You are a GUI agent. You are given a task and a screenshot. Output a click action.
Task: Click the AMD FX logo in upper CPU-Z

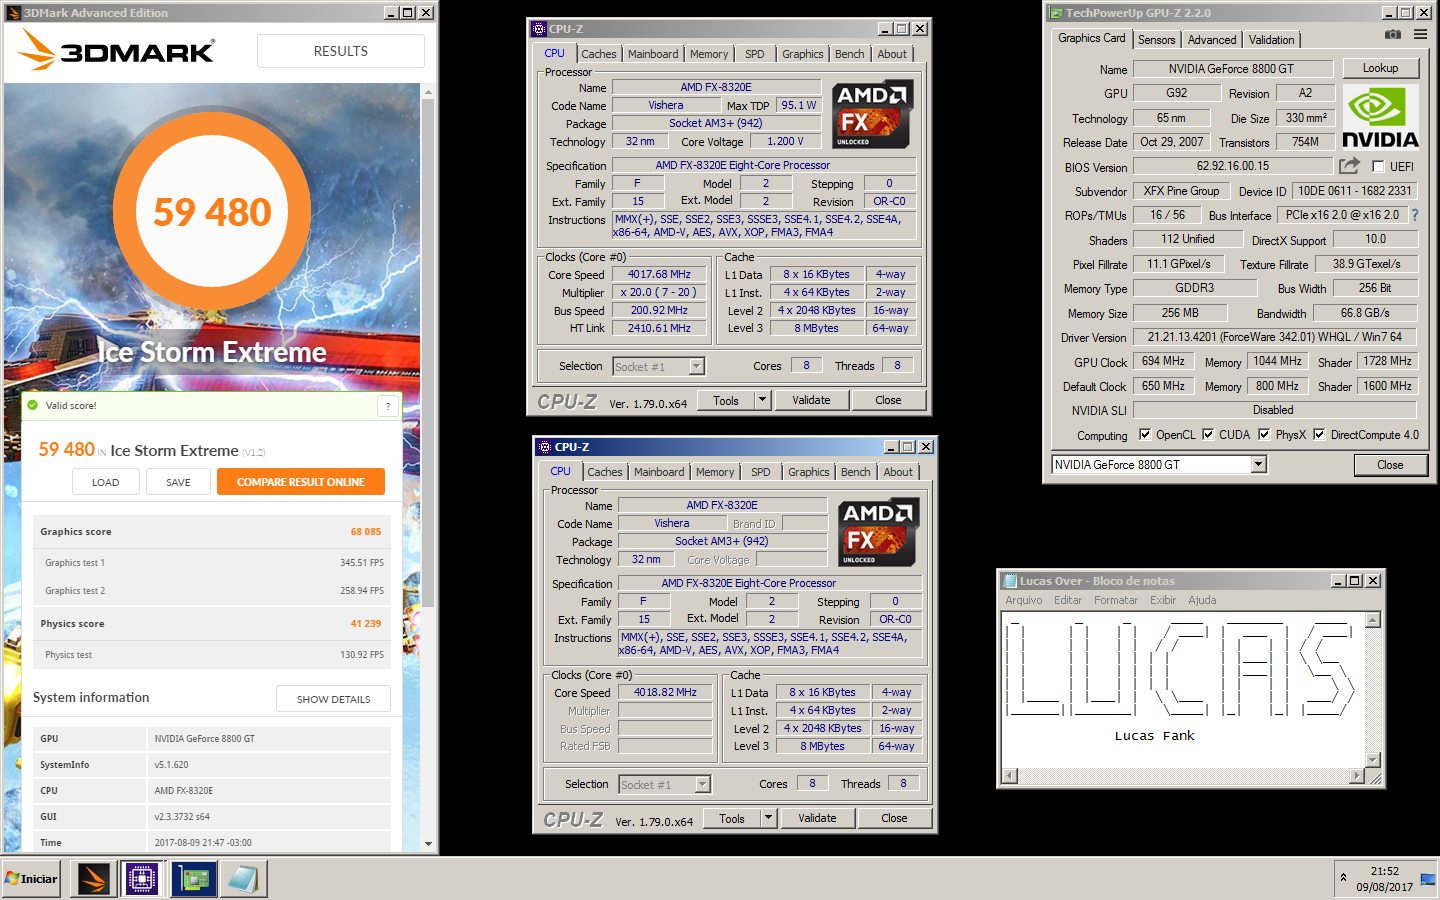(872, 114)
